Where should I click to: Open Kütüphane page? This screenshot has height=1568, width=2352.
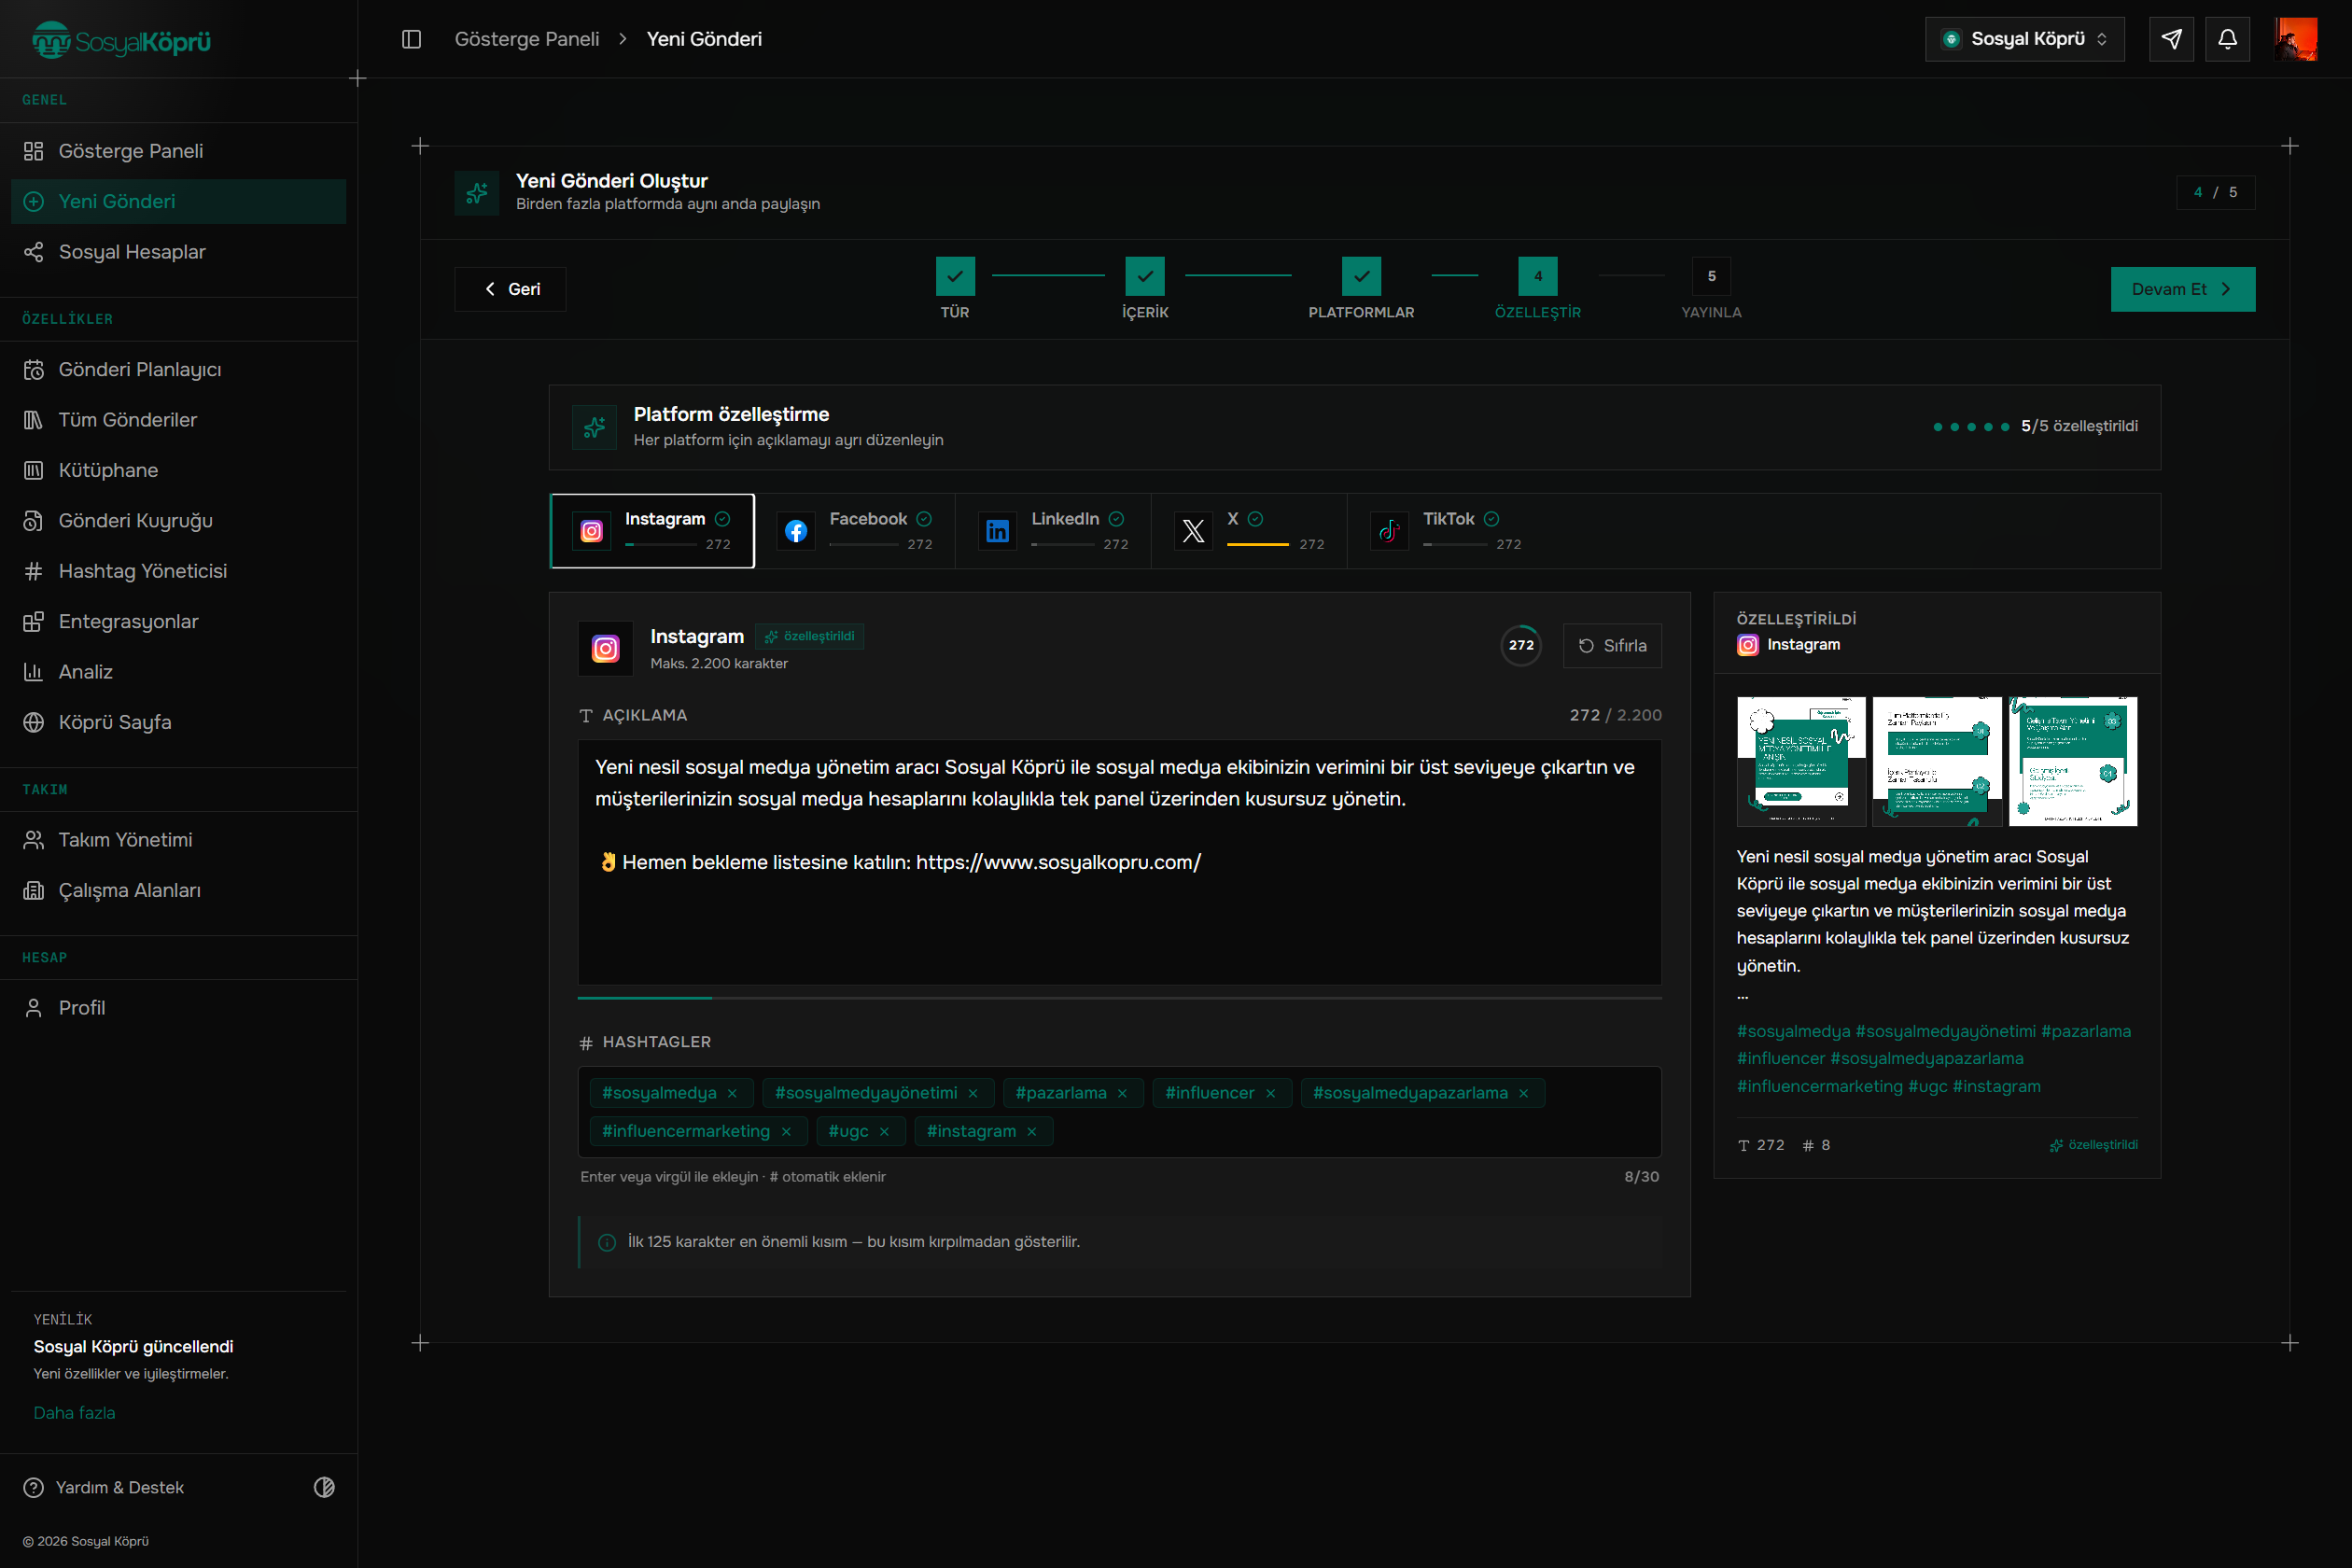(x=178, y=470)
